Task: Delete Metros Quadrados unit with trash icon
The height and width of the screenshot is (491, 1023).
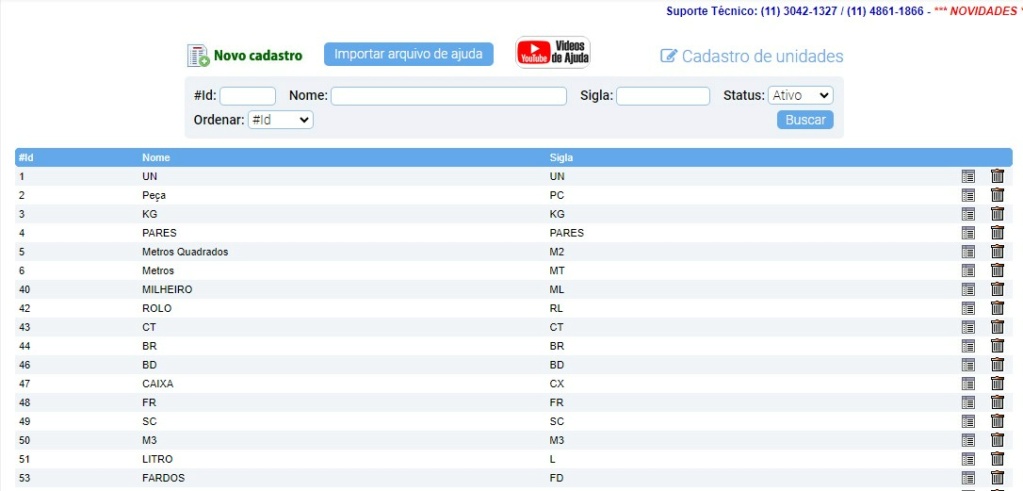Action: coord(997,252)
